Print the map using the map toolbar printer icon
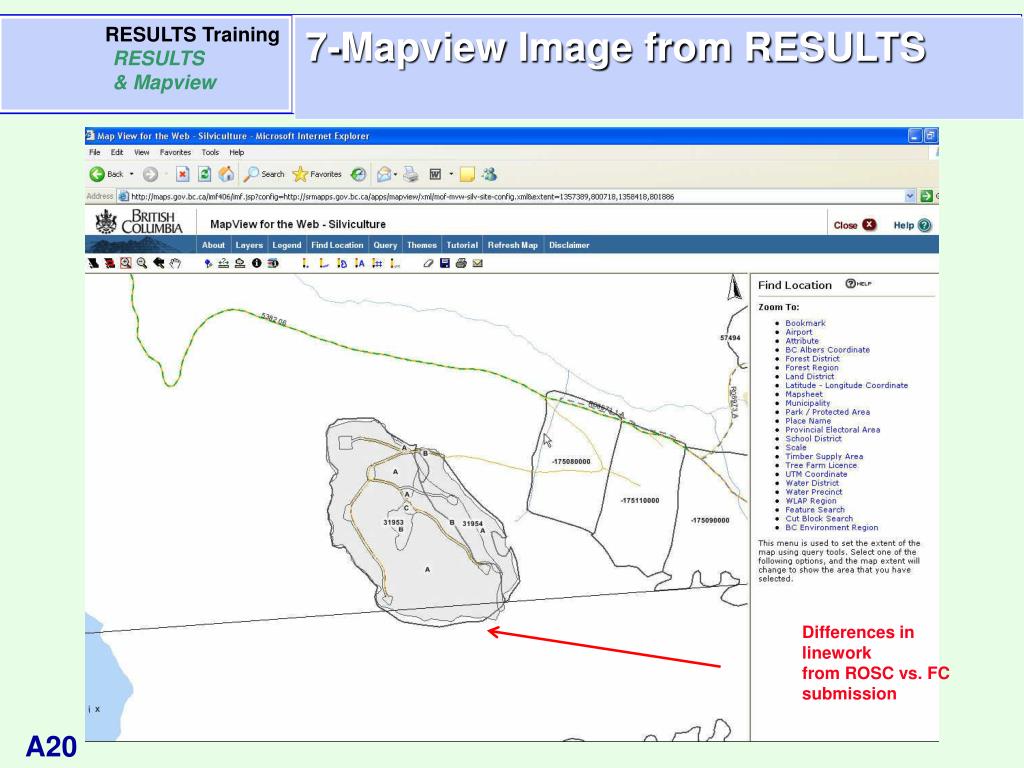Image resolution: width=1024 pixels, height=768 pixels. tap(461, 263)
